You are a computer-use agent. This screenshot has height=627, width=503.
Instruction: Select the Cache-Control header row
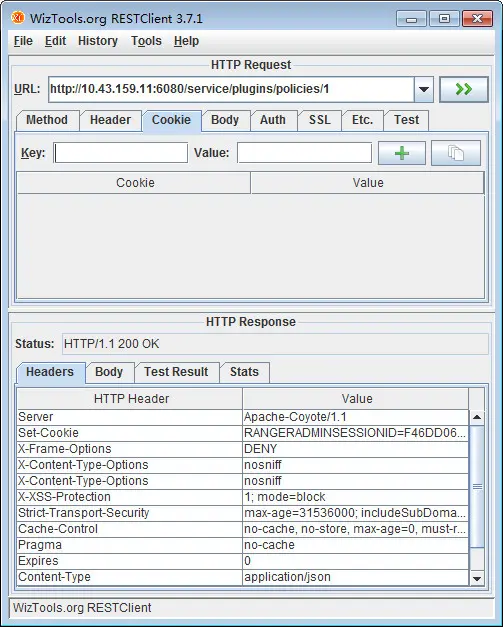[243, 529]
